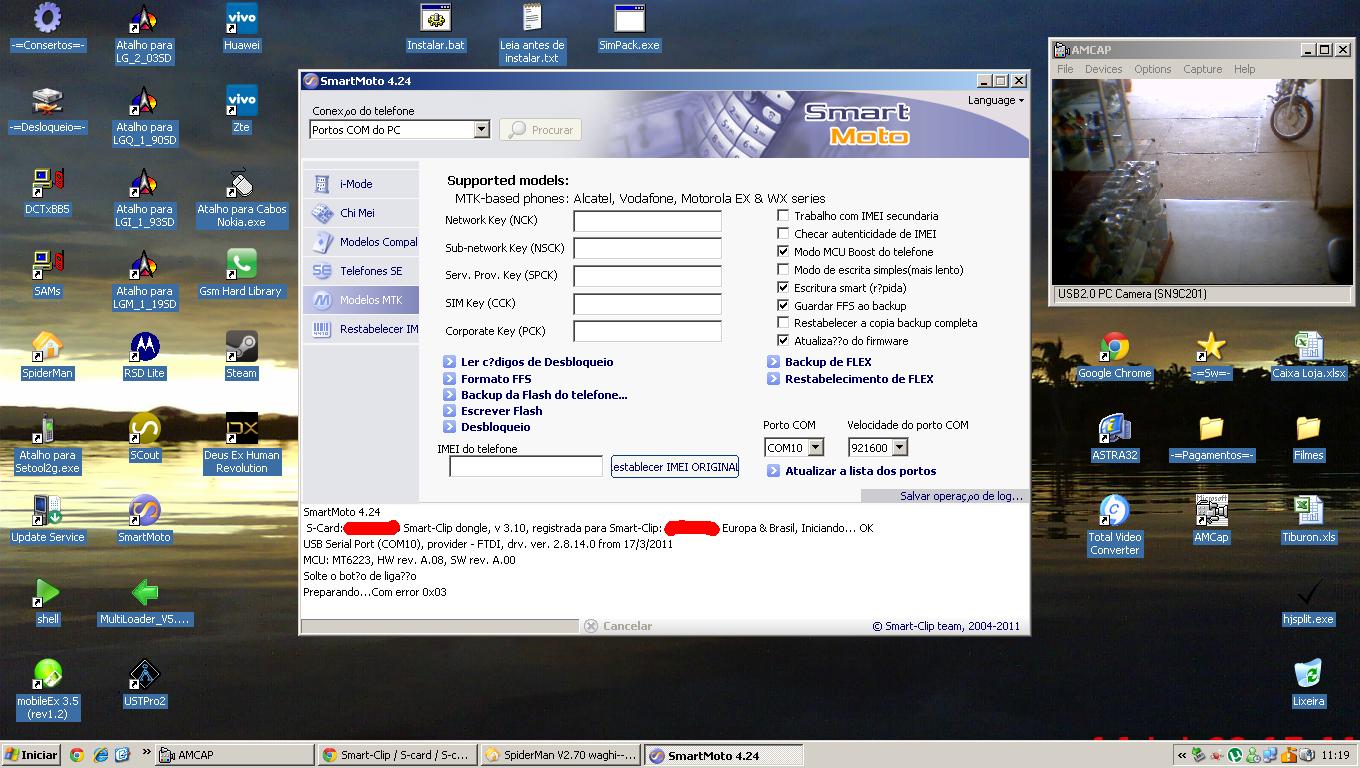This screenshot has height=768, width=1360.
Task: Open the Steam desktop shortcut
Action: (241, 348)
